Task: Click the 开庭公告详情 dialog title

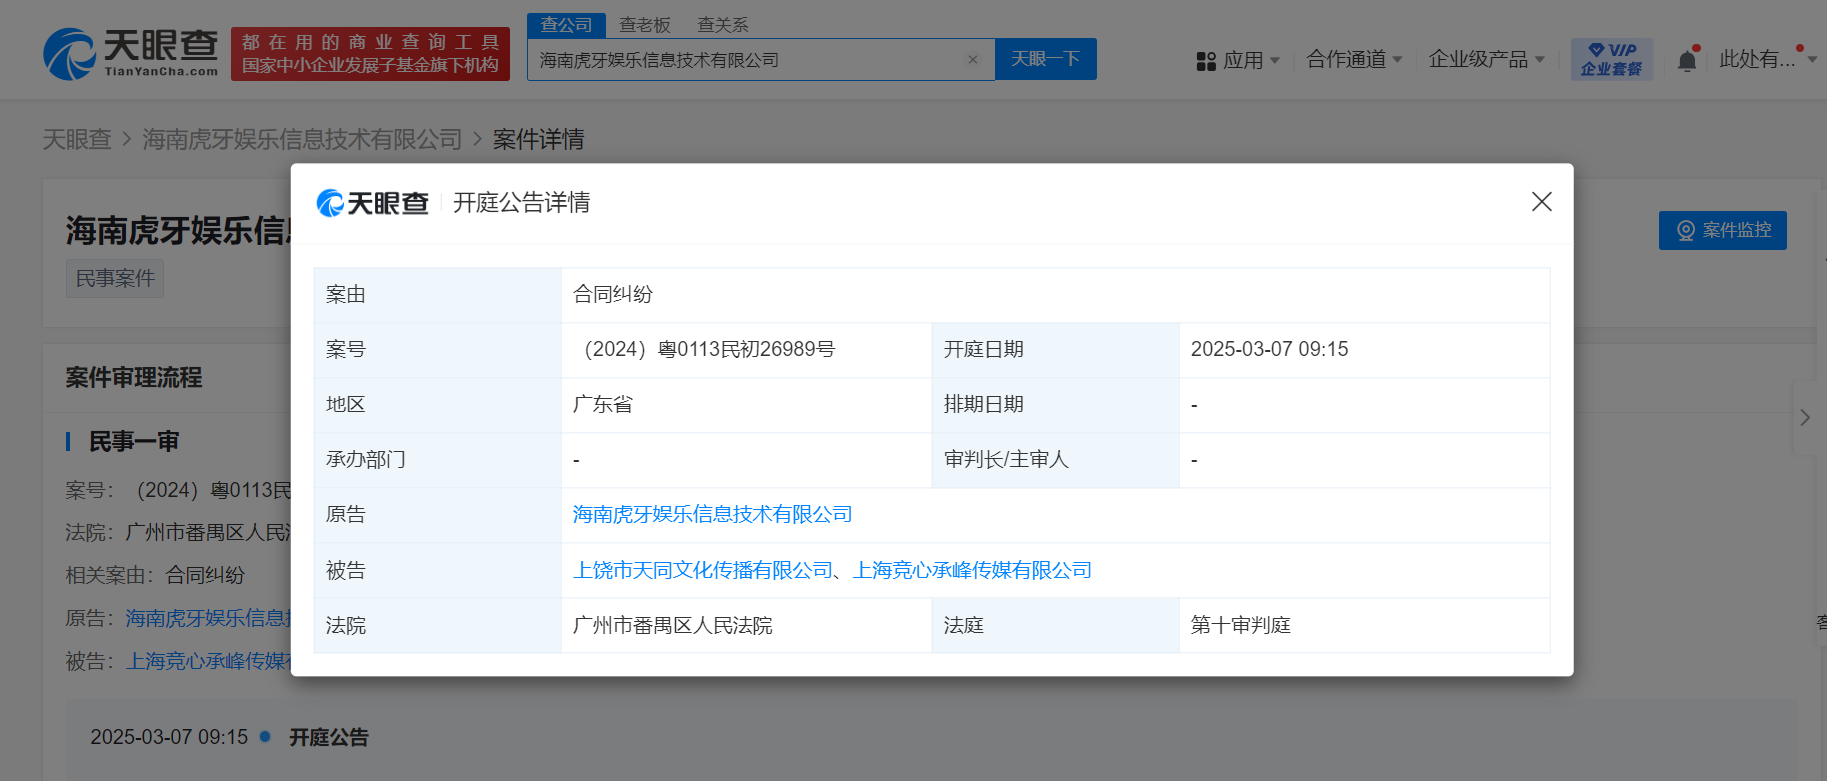Action: pos(521,203)
